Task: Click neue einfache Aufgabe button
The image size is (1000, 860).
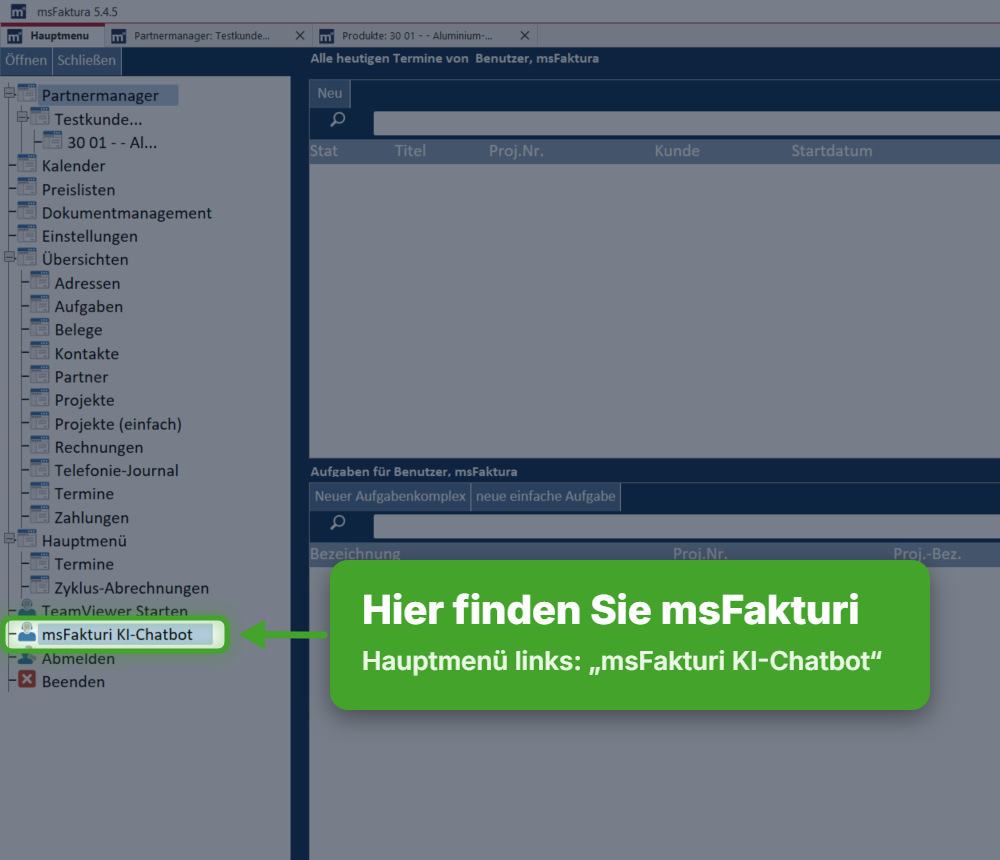Action: [545, 496]
